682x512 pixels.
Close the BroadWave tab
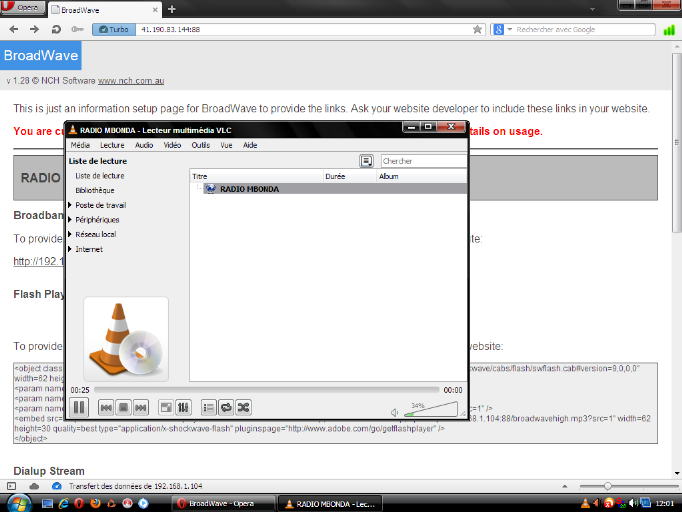tap(155, 10)
